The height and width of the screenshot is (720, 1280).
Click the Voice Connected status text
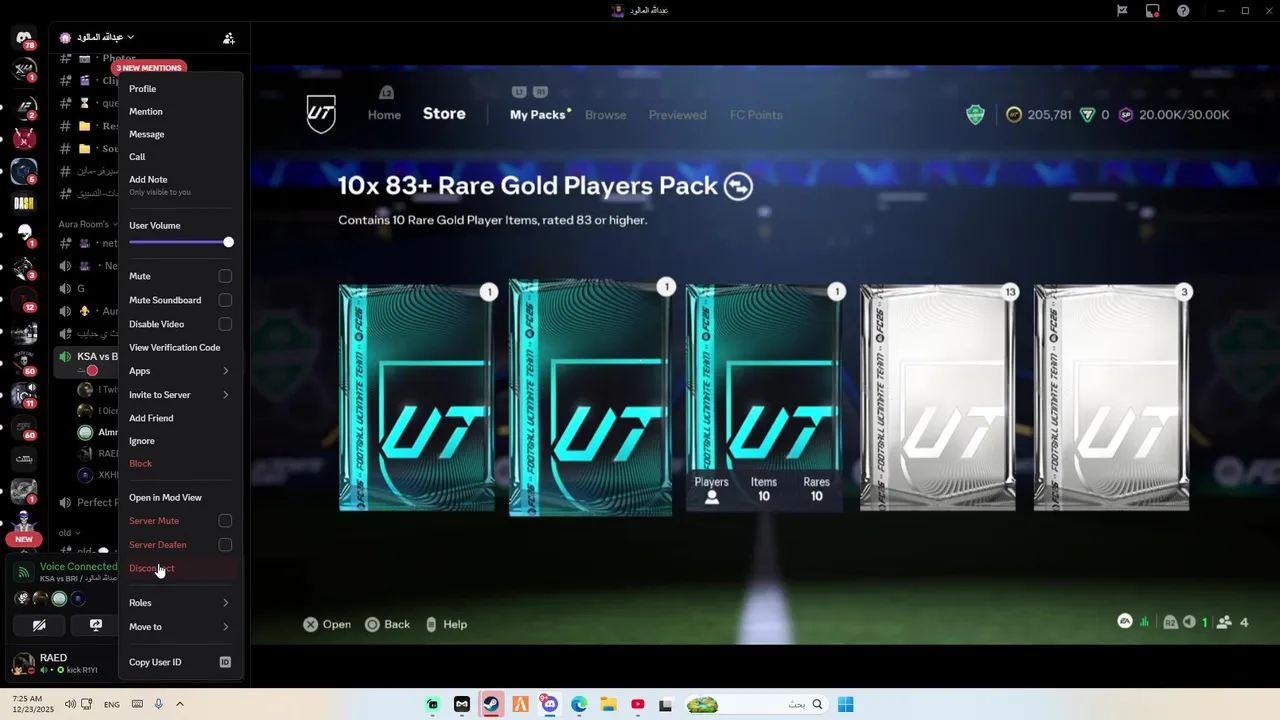click(78, 567)
